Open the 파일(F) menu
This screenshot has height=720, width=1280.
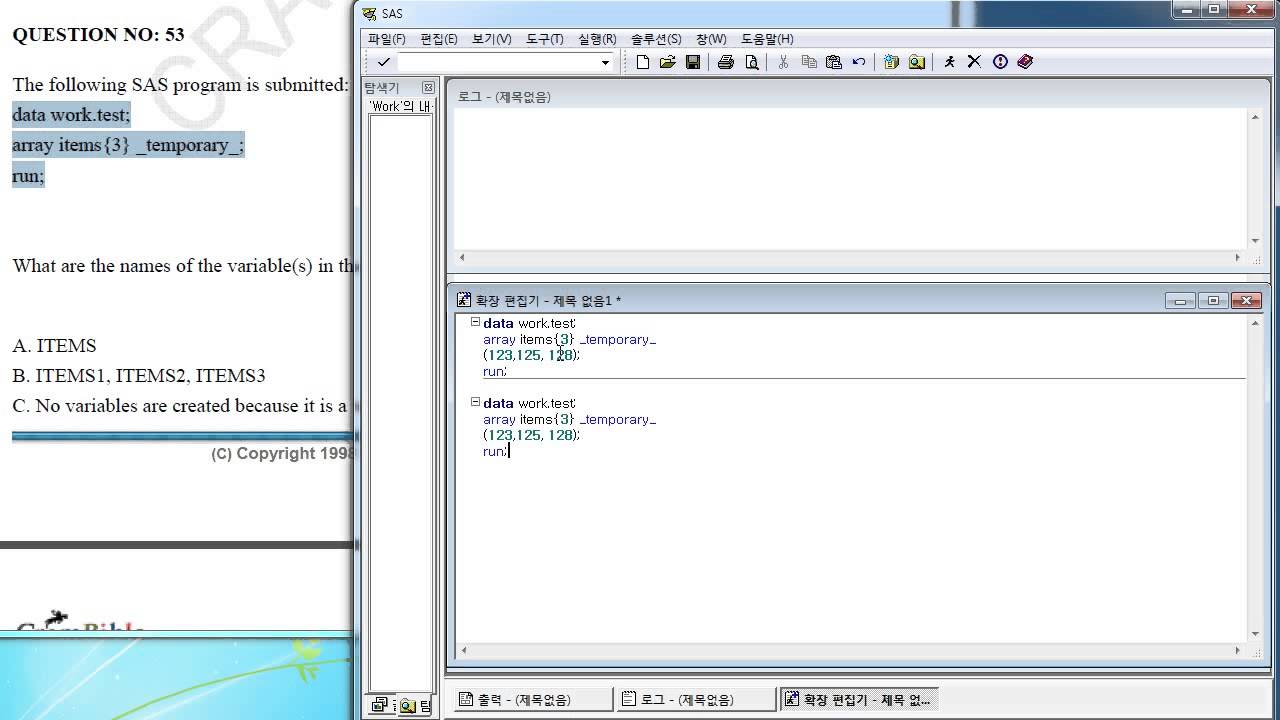pos(387,39)
